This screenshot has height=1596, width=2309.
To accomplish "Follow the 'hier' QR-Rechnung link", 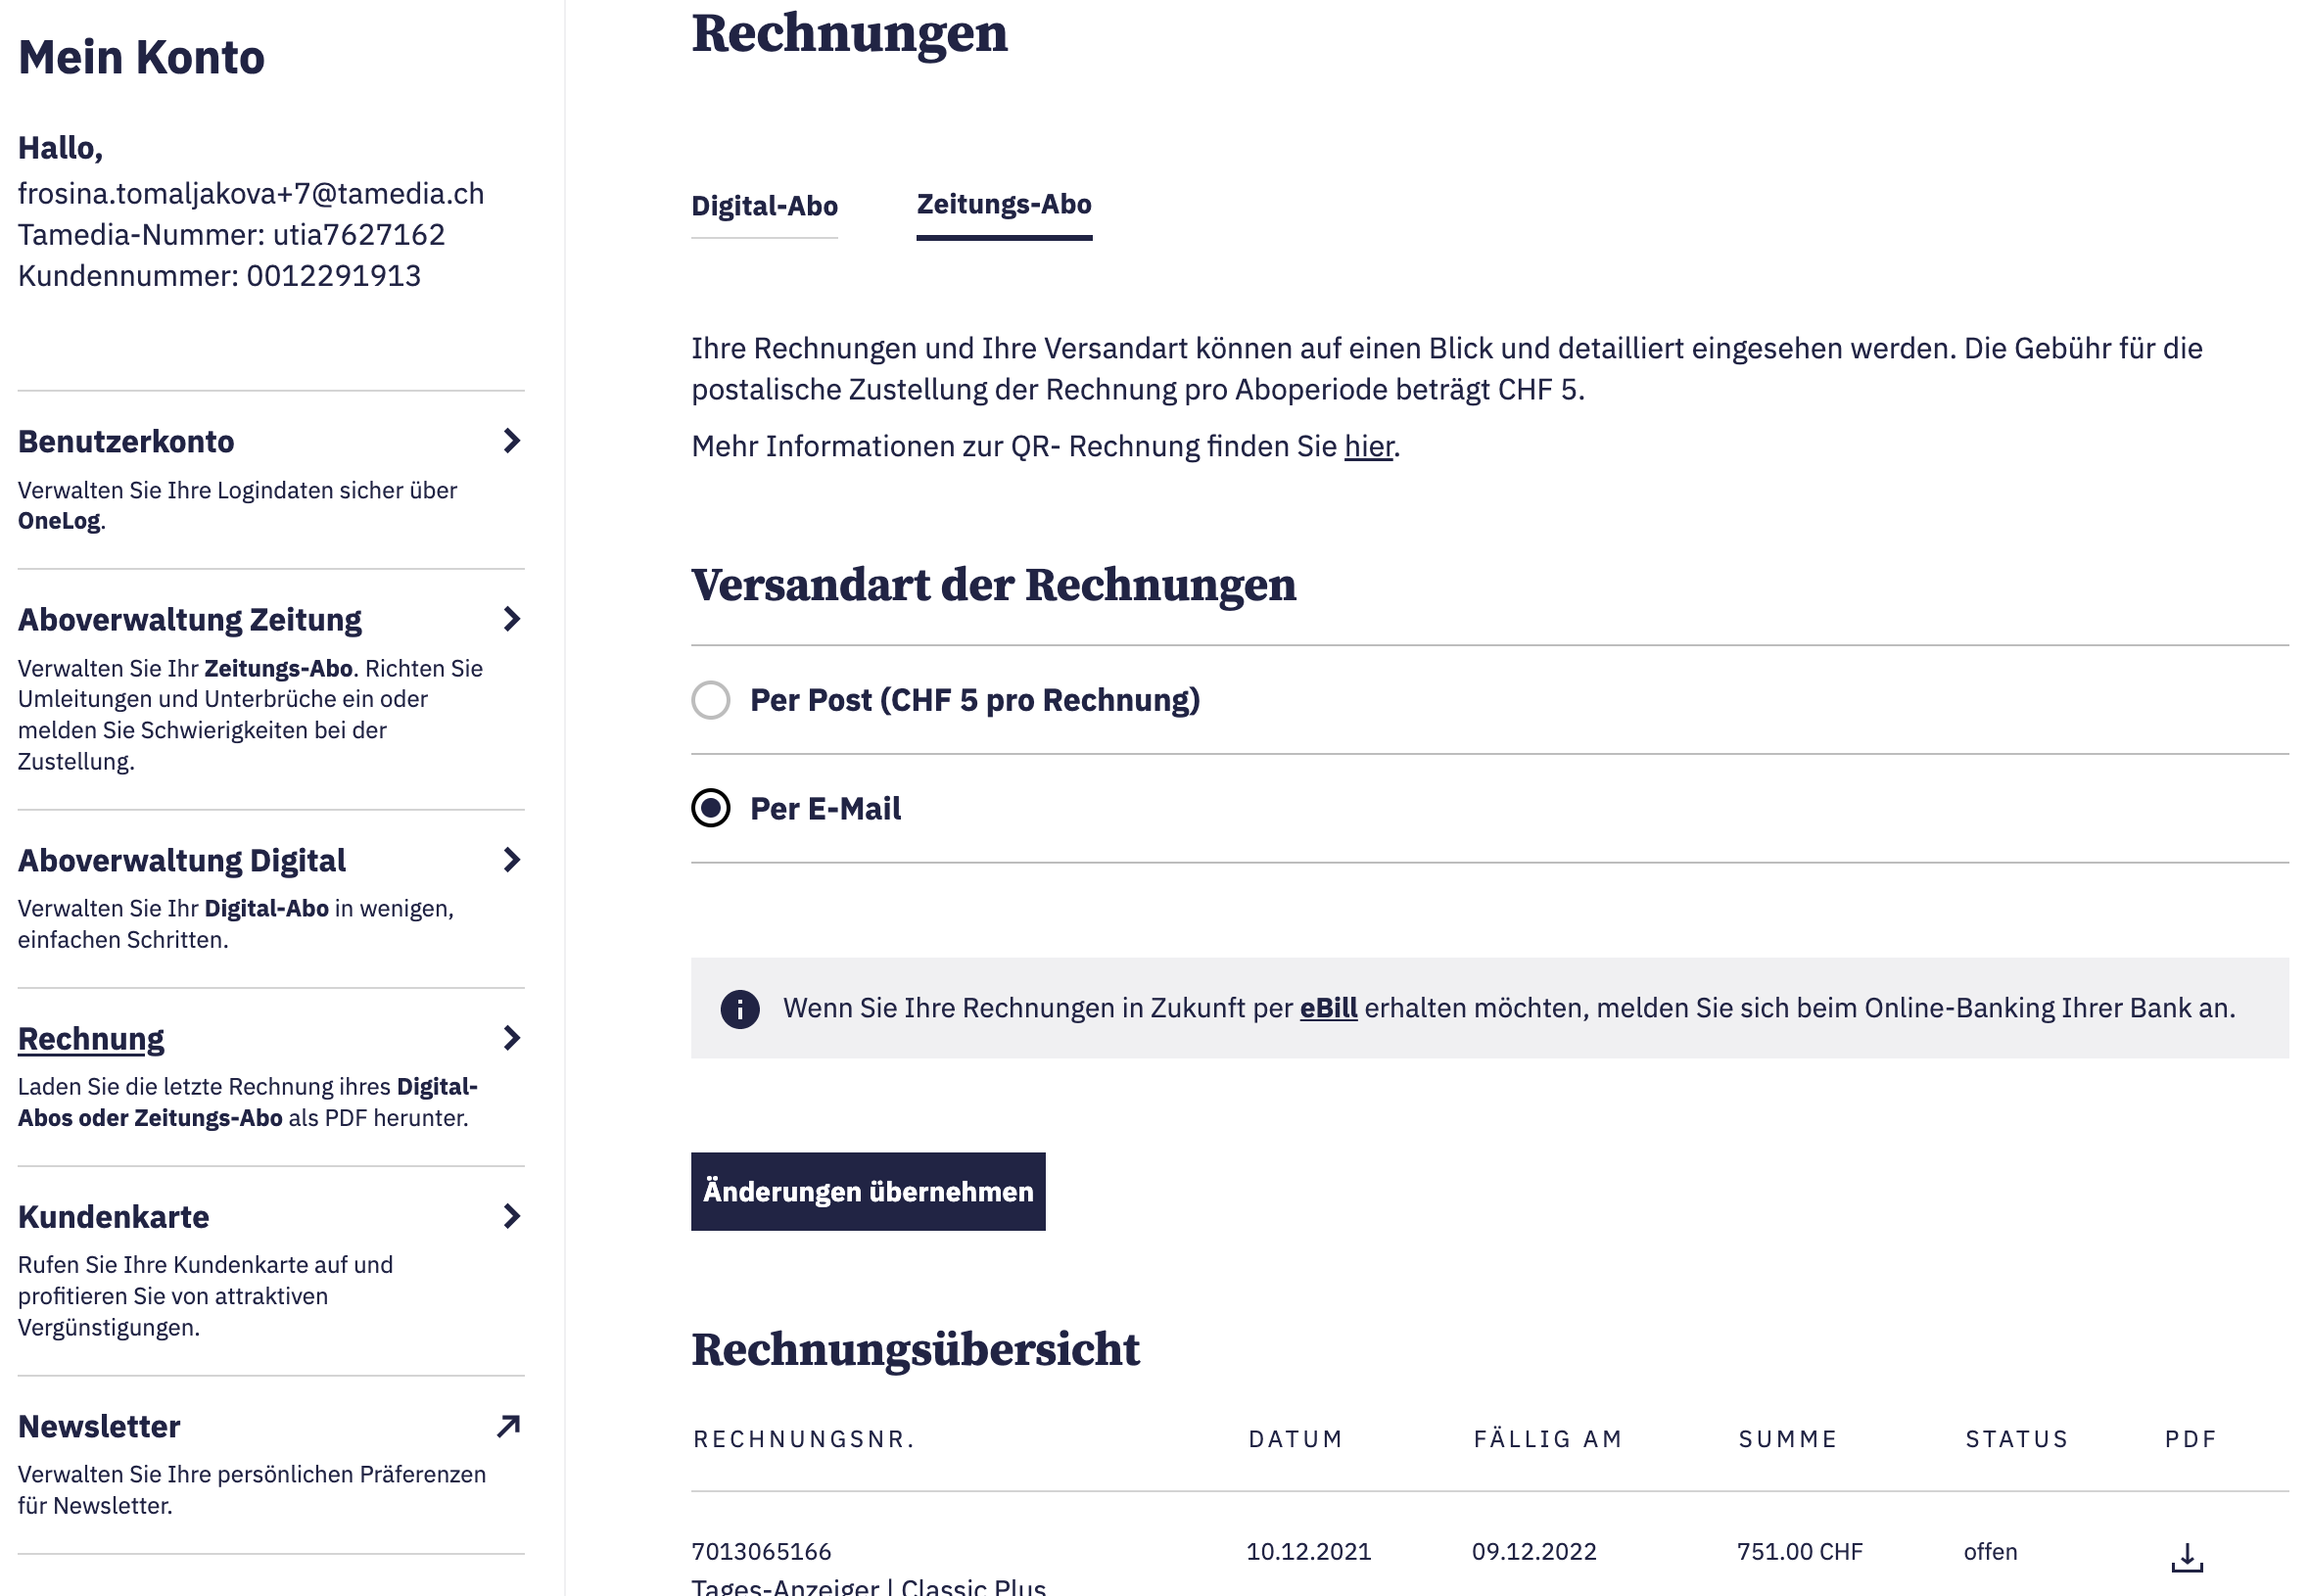I will pyautogui.click(x=1367, y=447).
